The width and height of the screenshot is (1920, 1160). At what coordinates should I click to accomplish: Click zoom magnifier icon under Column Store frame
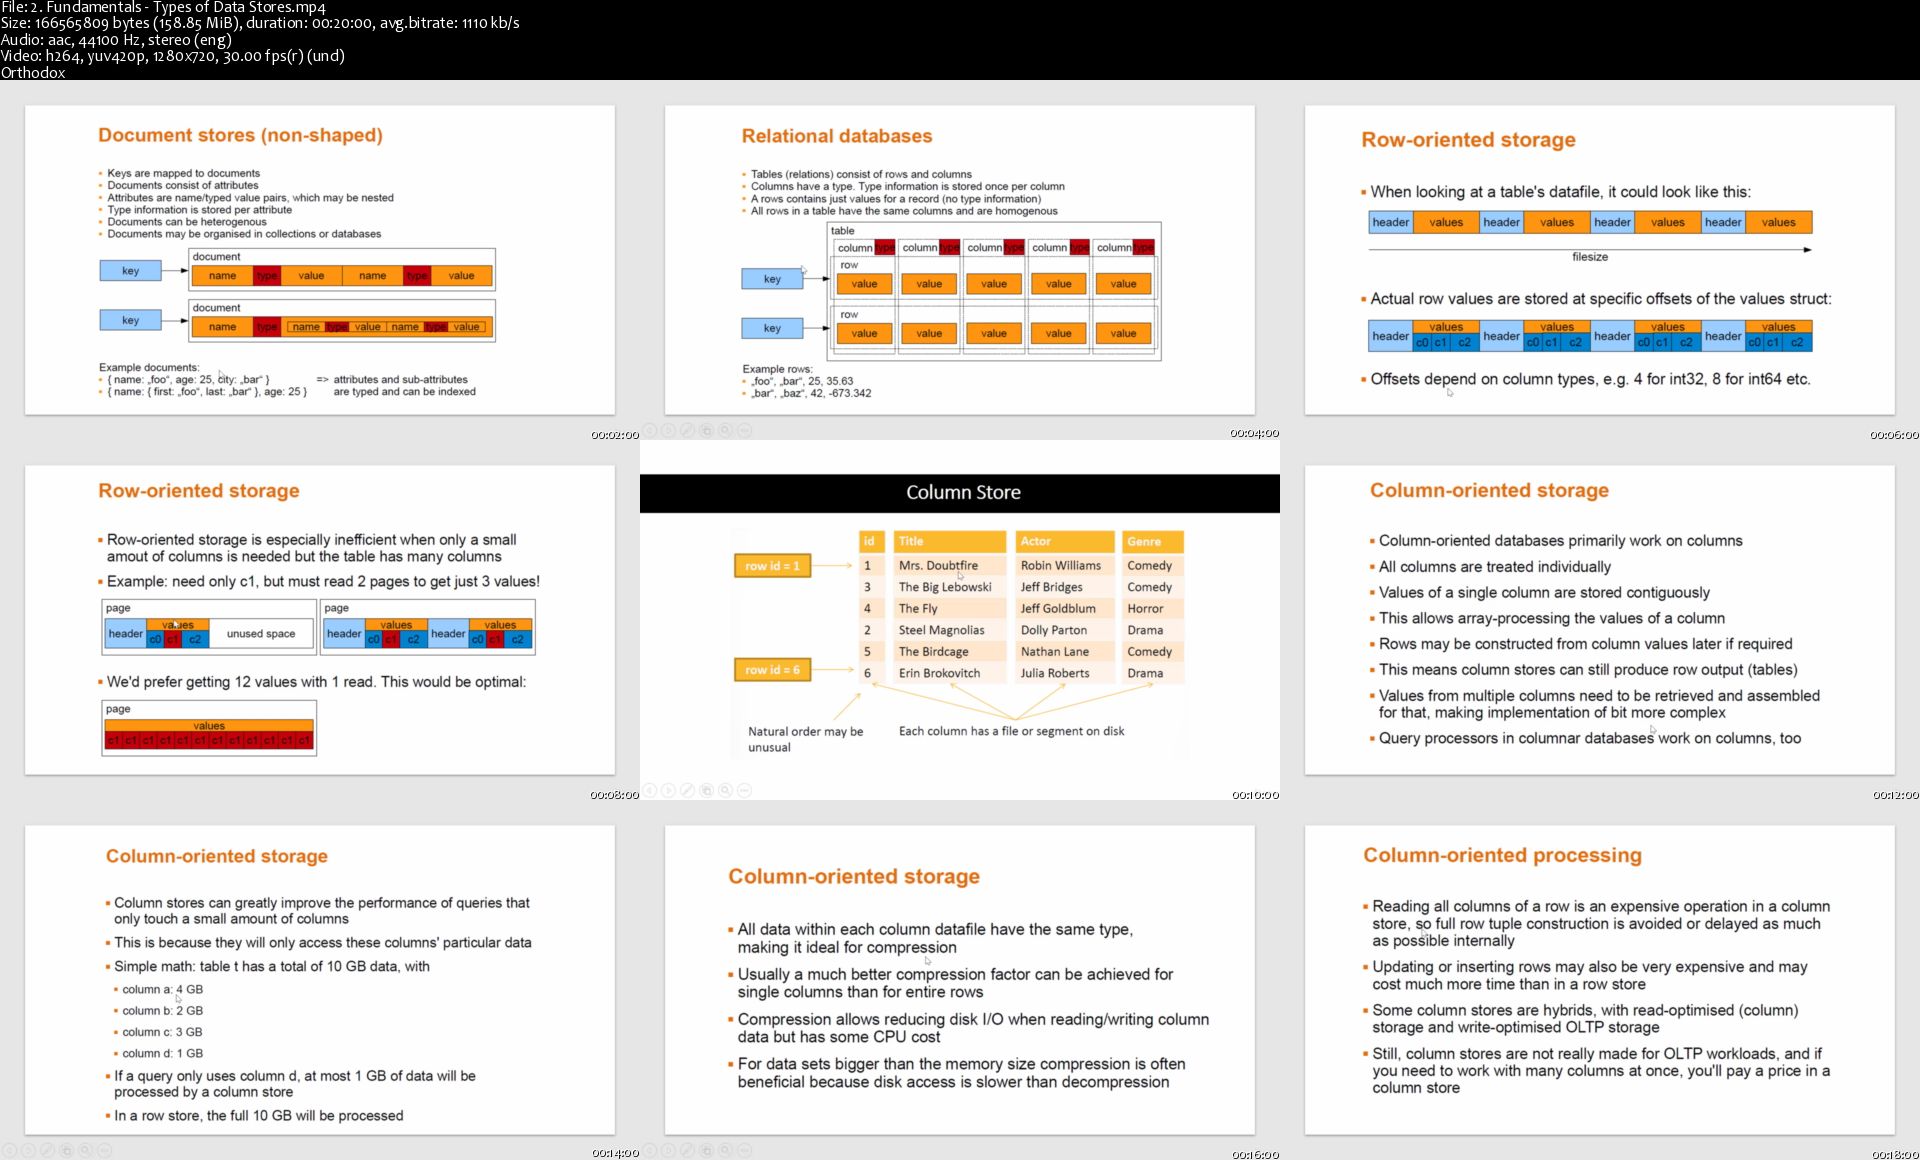pyautogui.click(x=725, y=790)
